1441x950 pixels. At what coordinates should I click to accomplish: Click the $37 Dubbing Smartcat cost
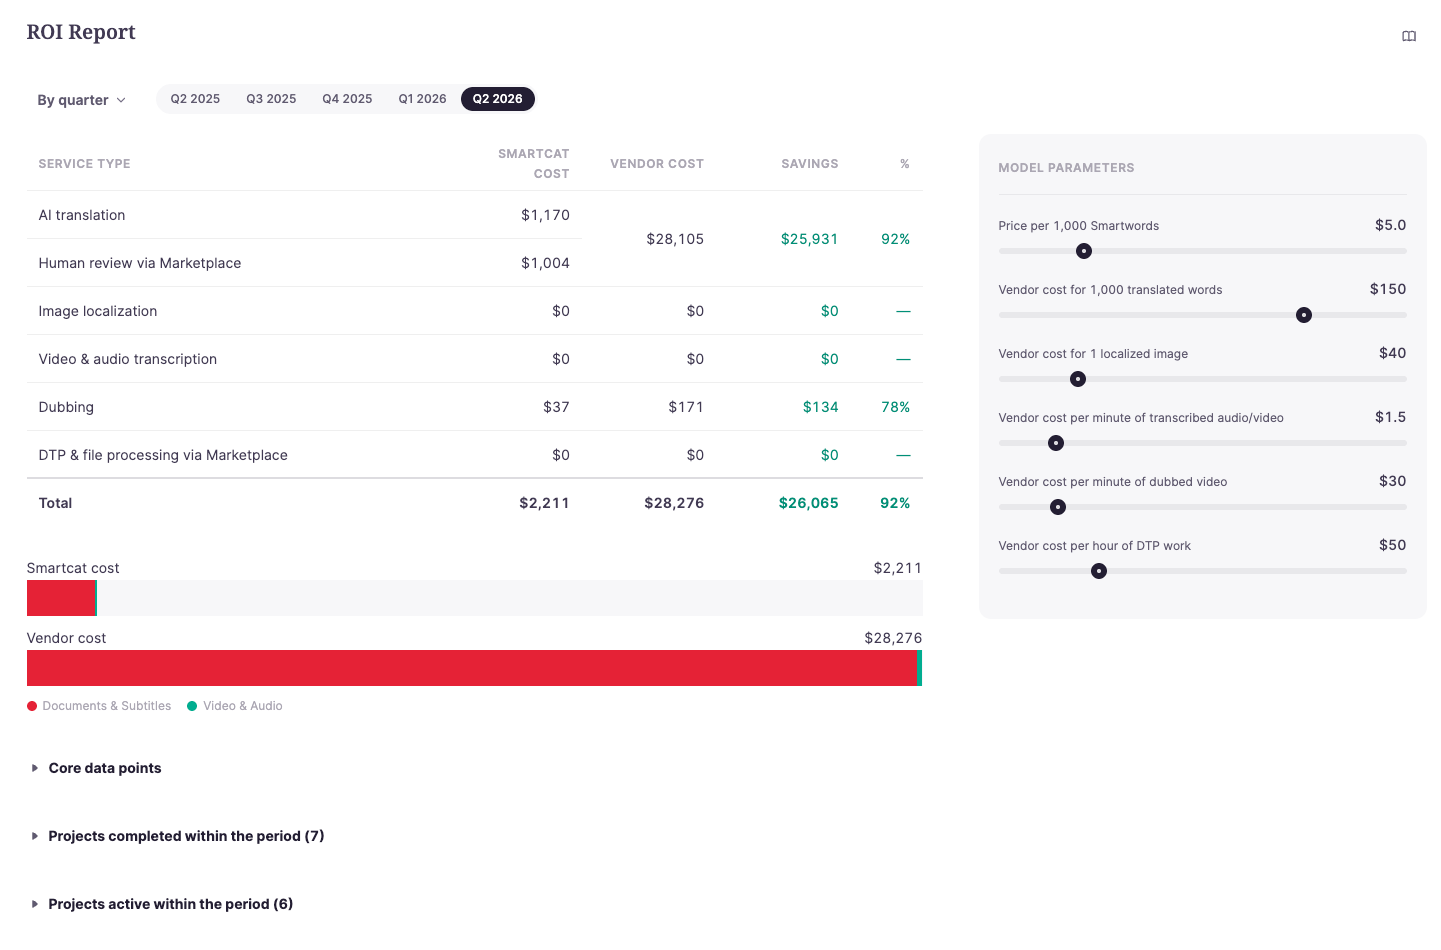[556, 407]
